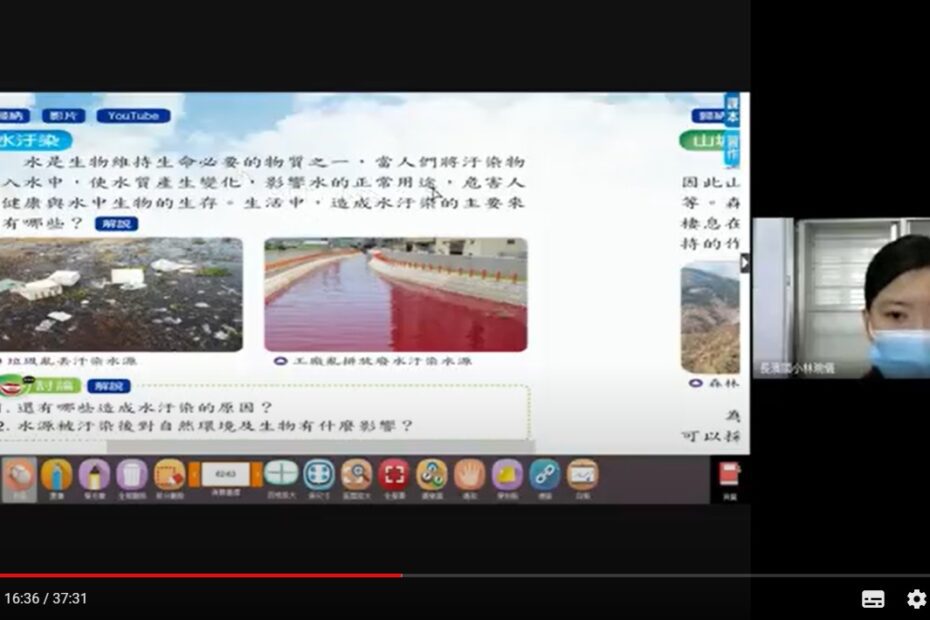Select the mouse pointer tool in toolbar
Image resolution: width=930 pixels, height=620 pixels.
point(19,478)
